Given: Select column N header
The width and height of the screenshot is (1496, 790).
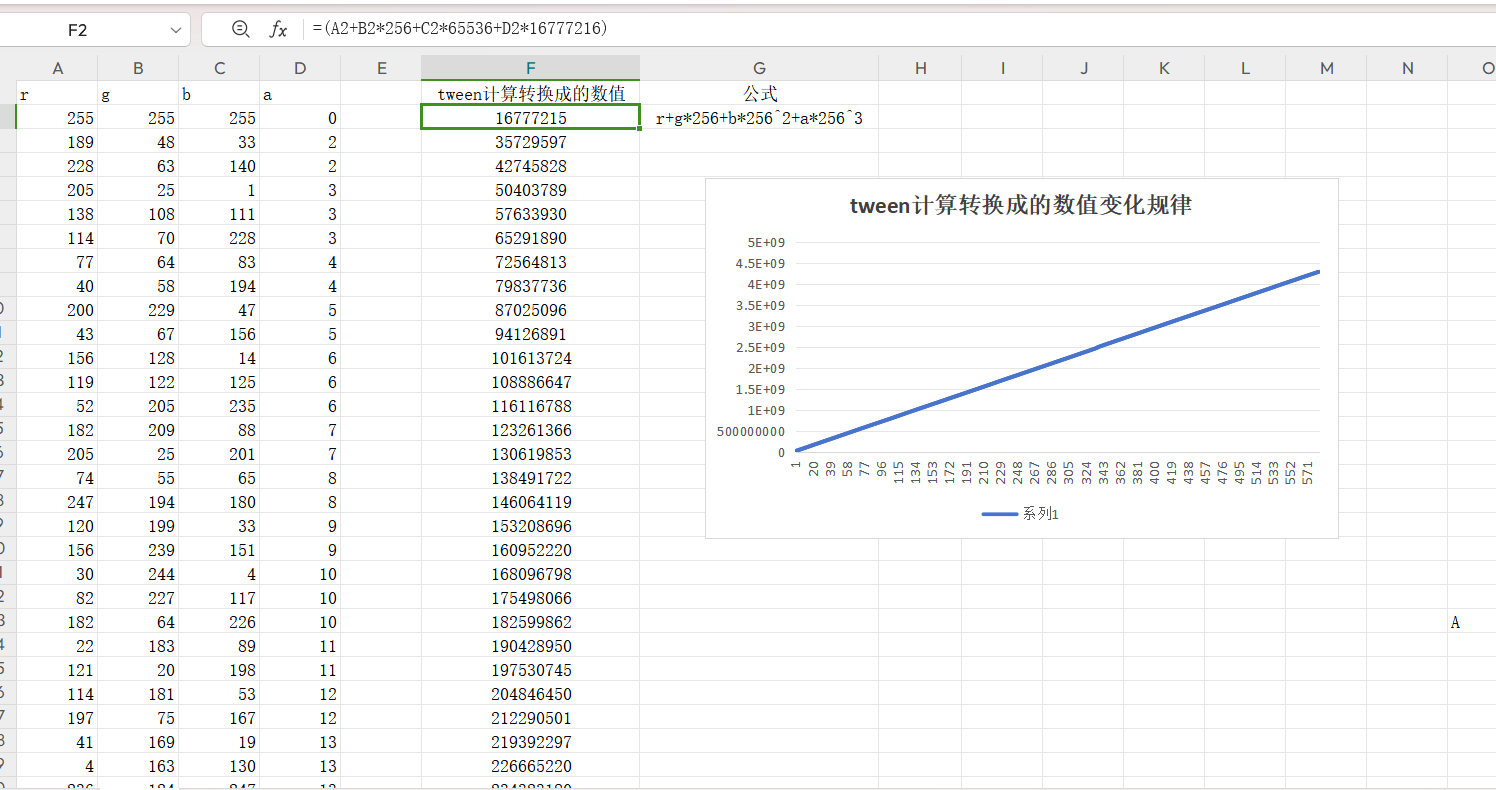Looking at the screenshot, I should [1407, 68].
